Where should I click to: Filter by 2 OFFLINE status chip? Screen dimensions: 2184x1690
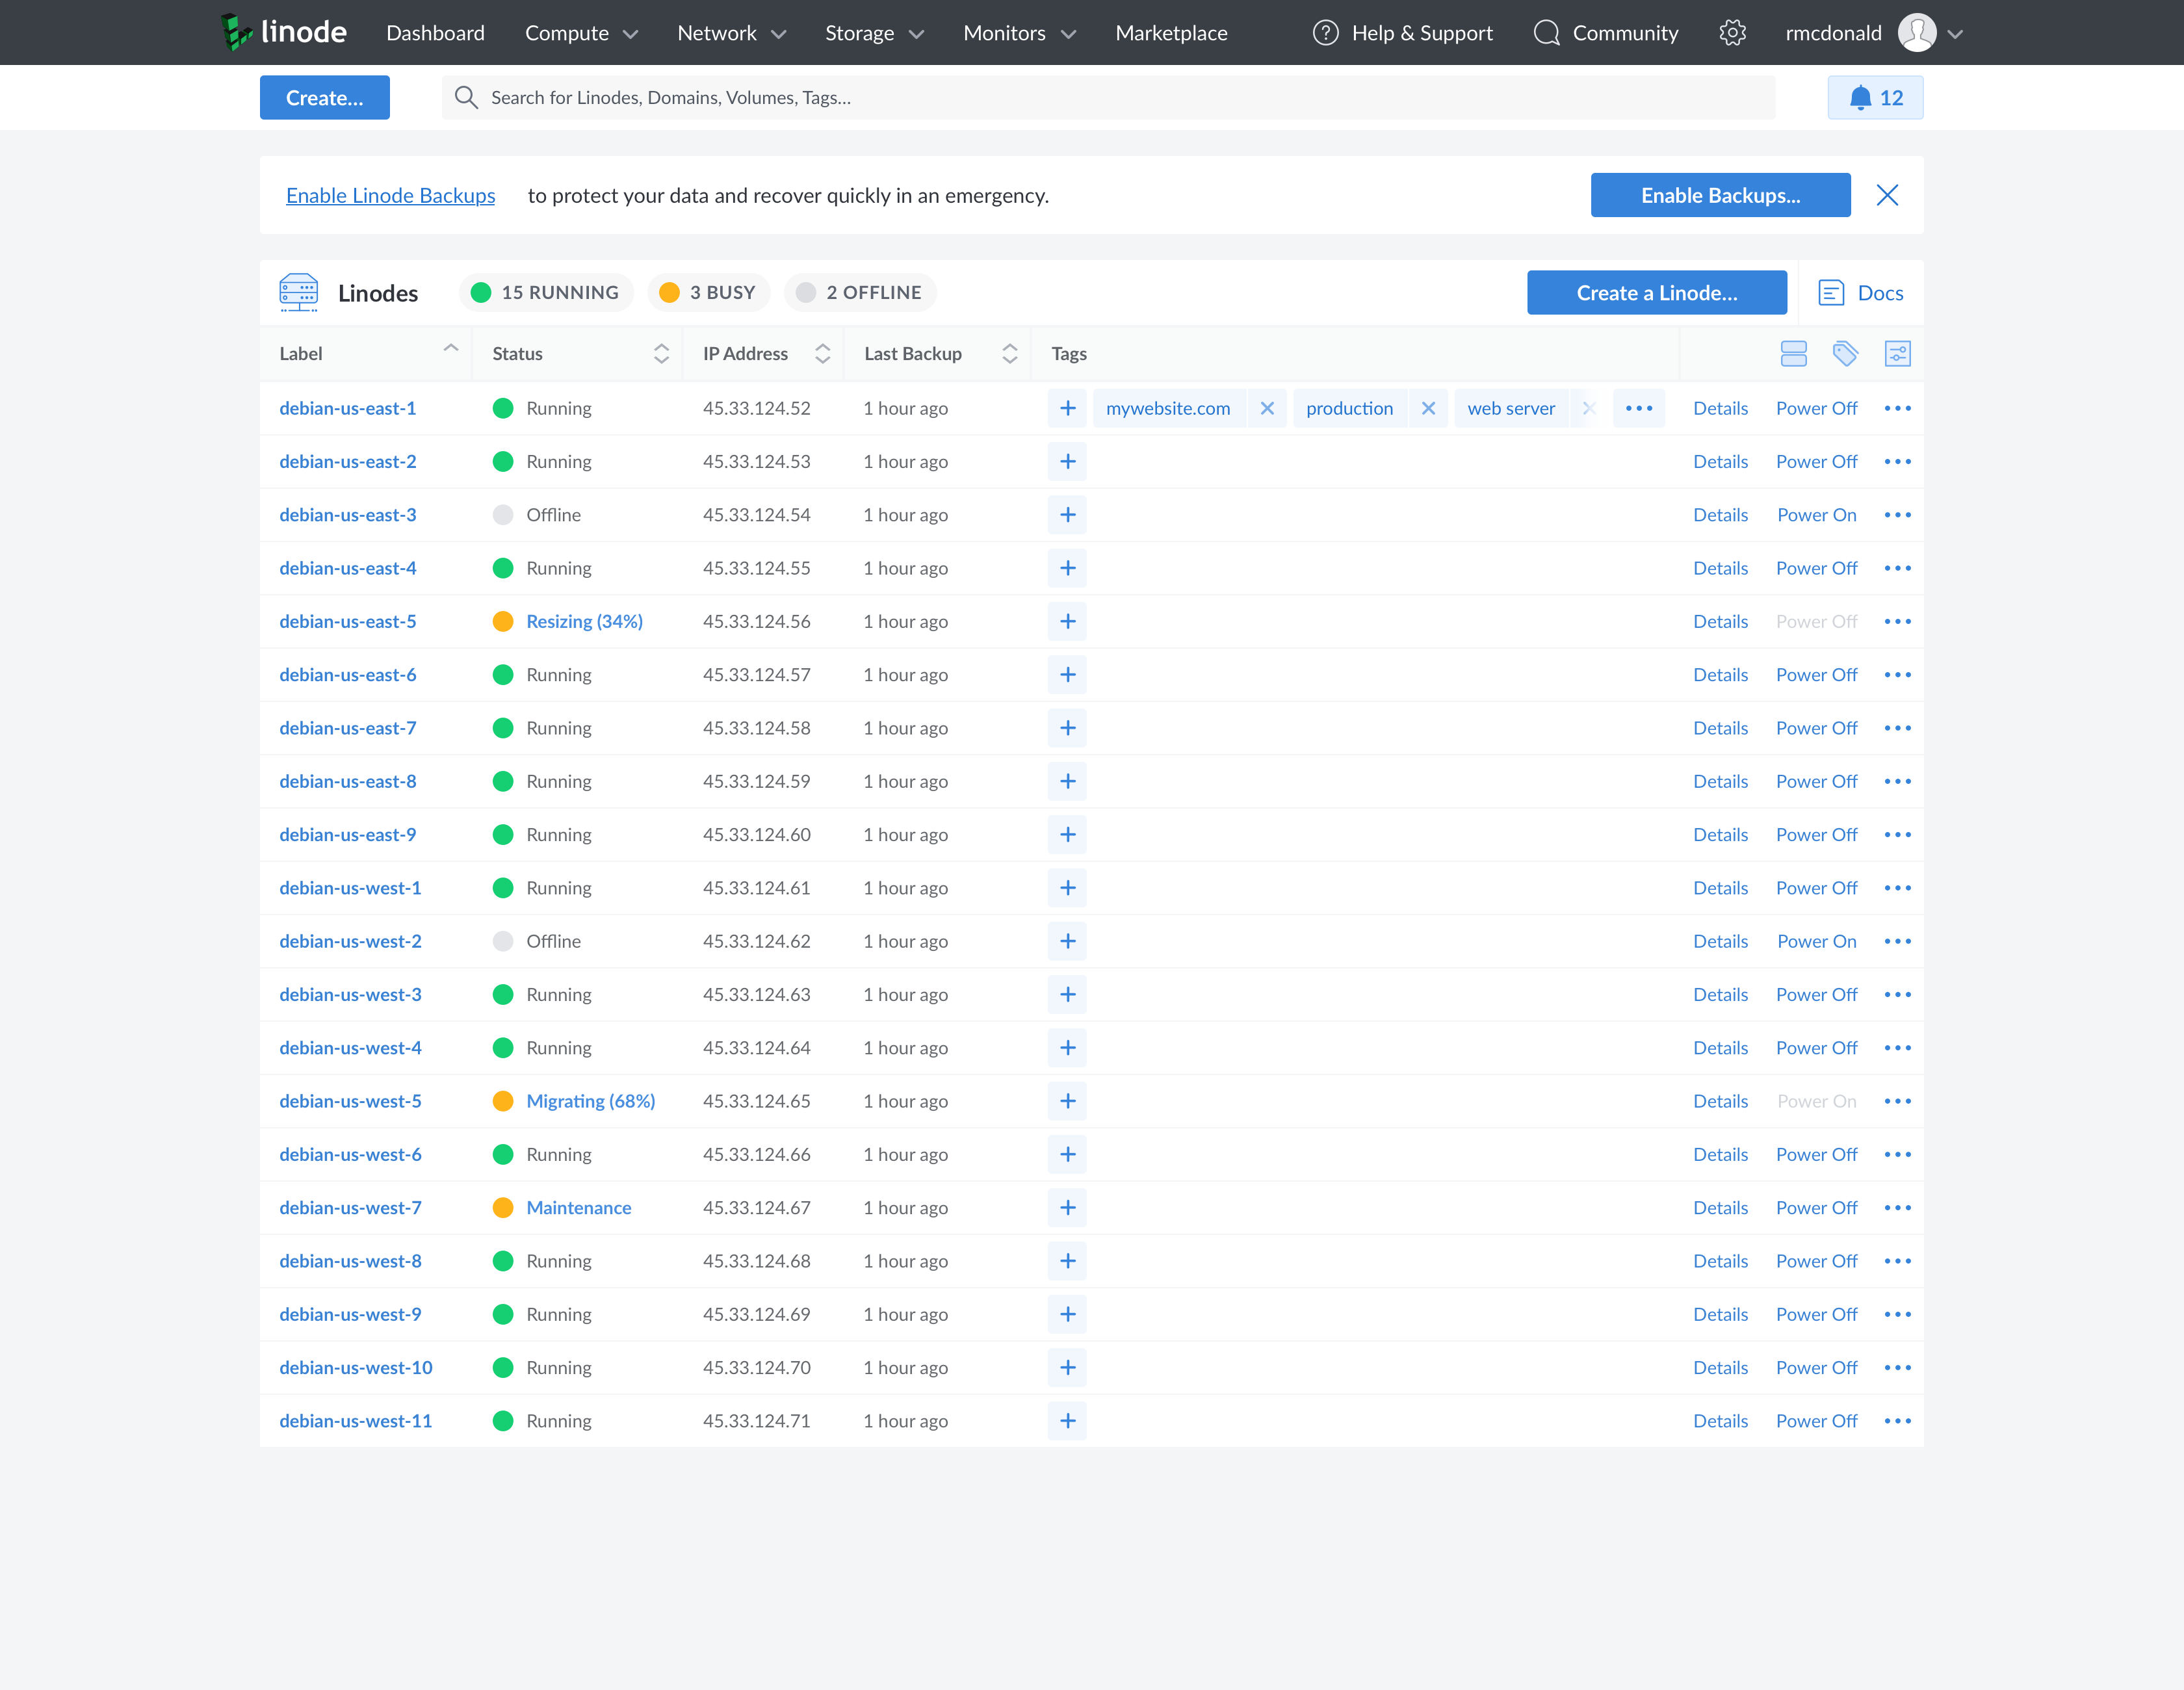tap(860, 292)
